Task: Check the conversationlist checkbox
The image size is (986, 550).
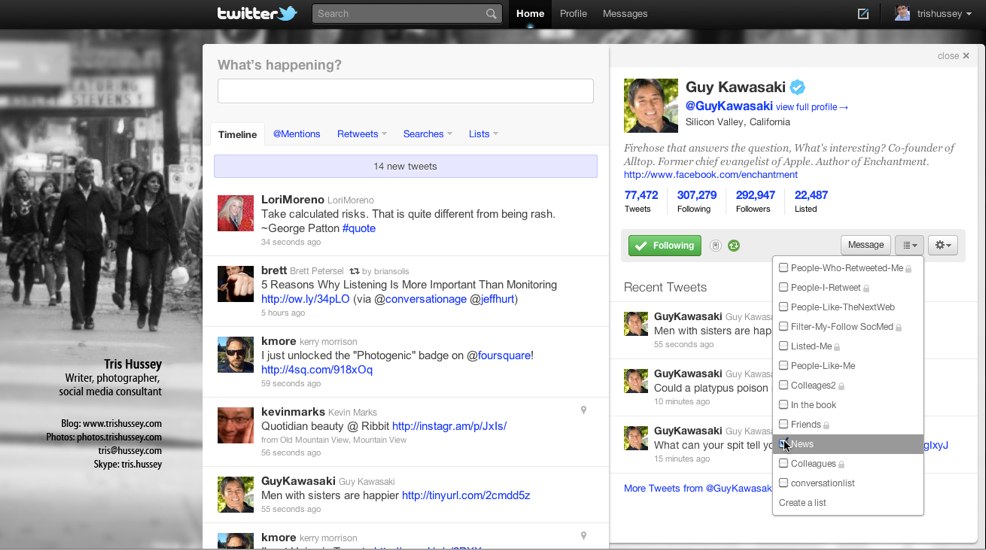Action: click(783, 483)
